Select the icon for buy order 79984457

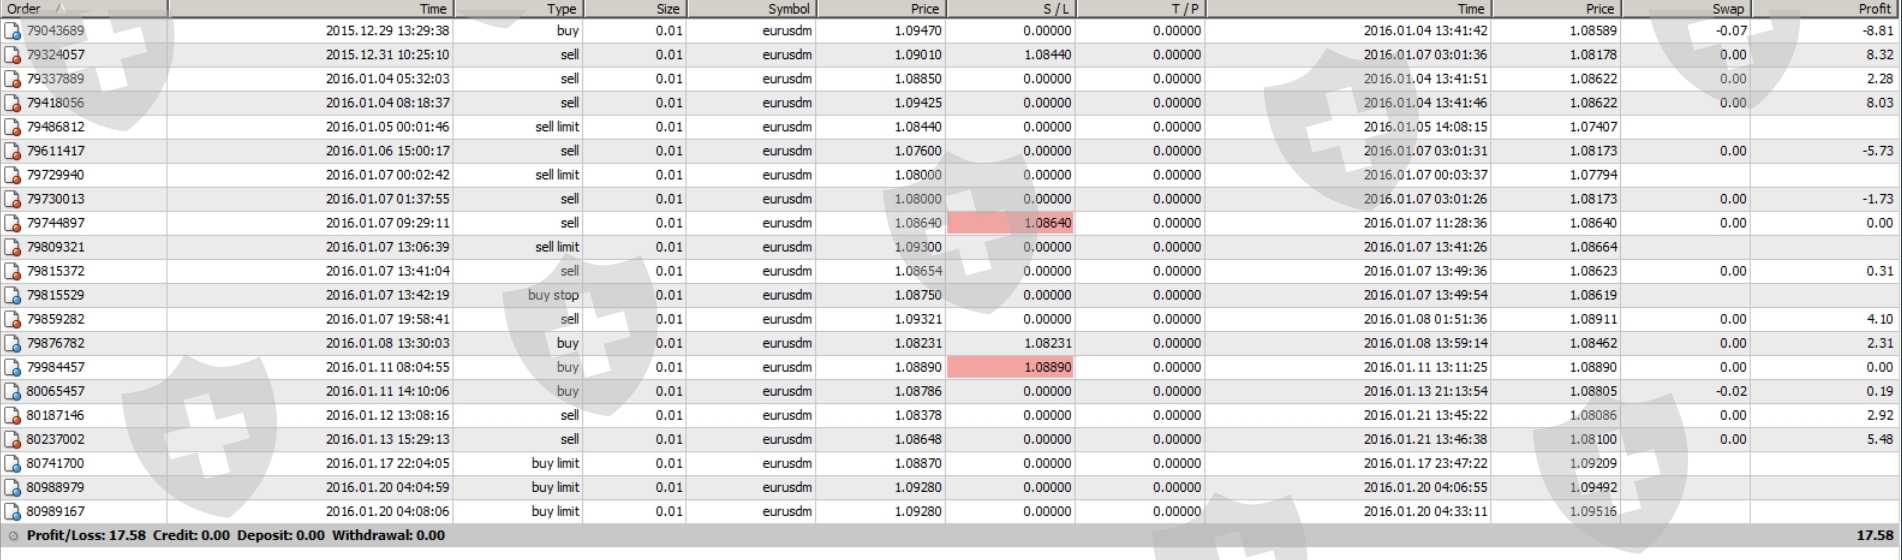(x=13, y=367)
